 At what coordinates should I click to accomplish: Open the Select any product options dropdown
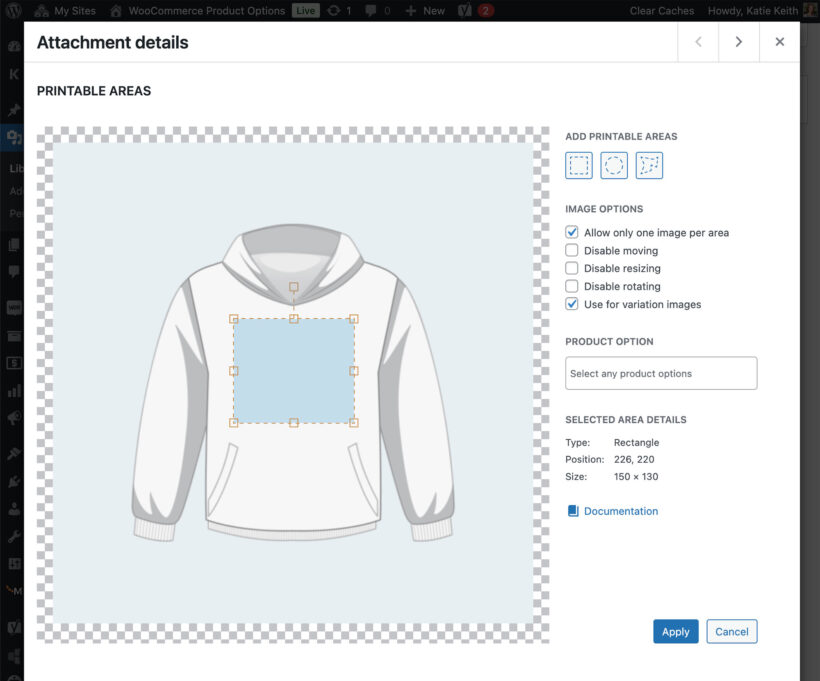(x=660, y=373)
